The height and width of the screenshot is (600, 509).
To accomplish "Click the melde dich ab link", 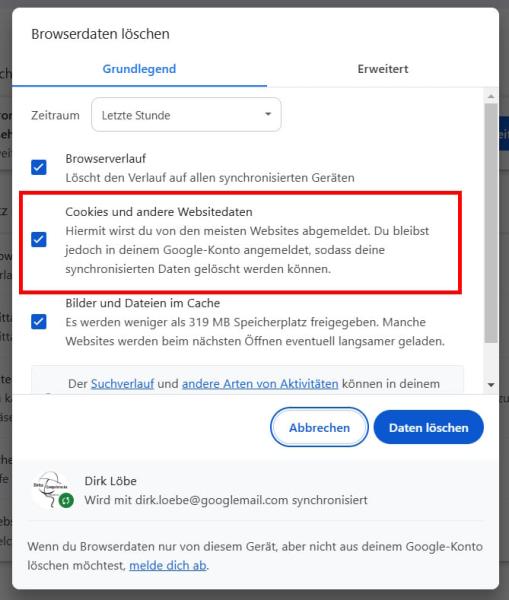I will click(x=168, y=565).
